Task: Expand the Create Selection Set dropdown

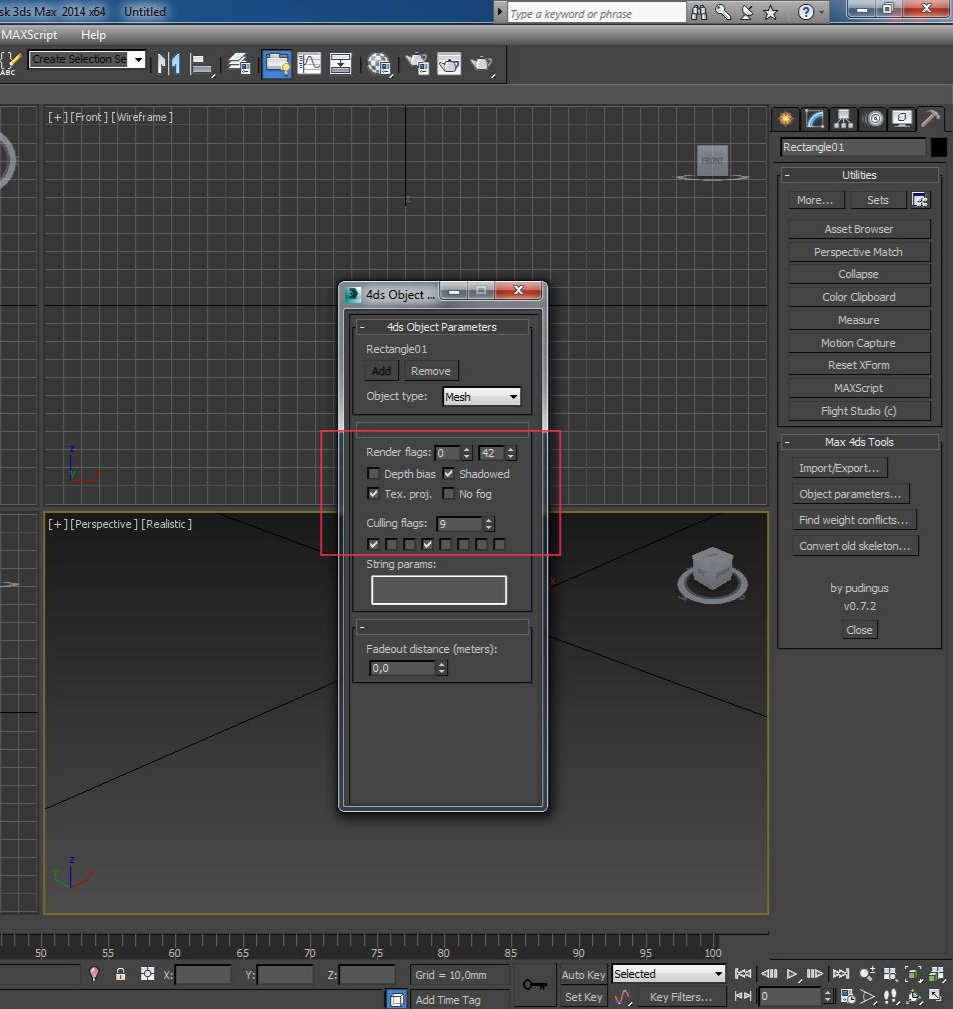Action: [138, 60]
